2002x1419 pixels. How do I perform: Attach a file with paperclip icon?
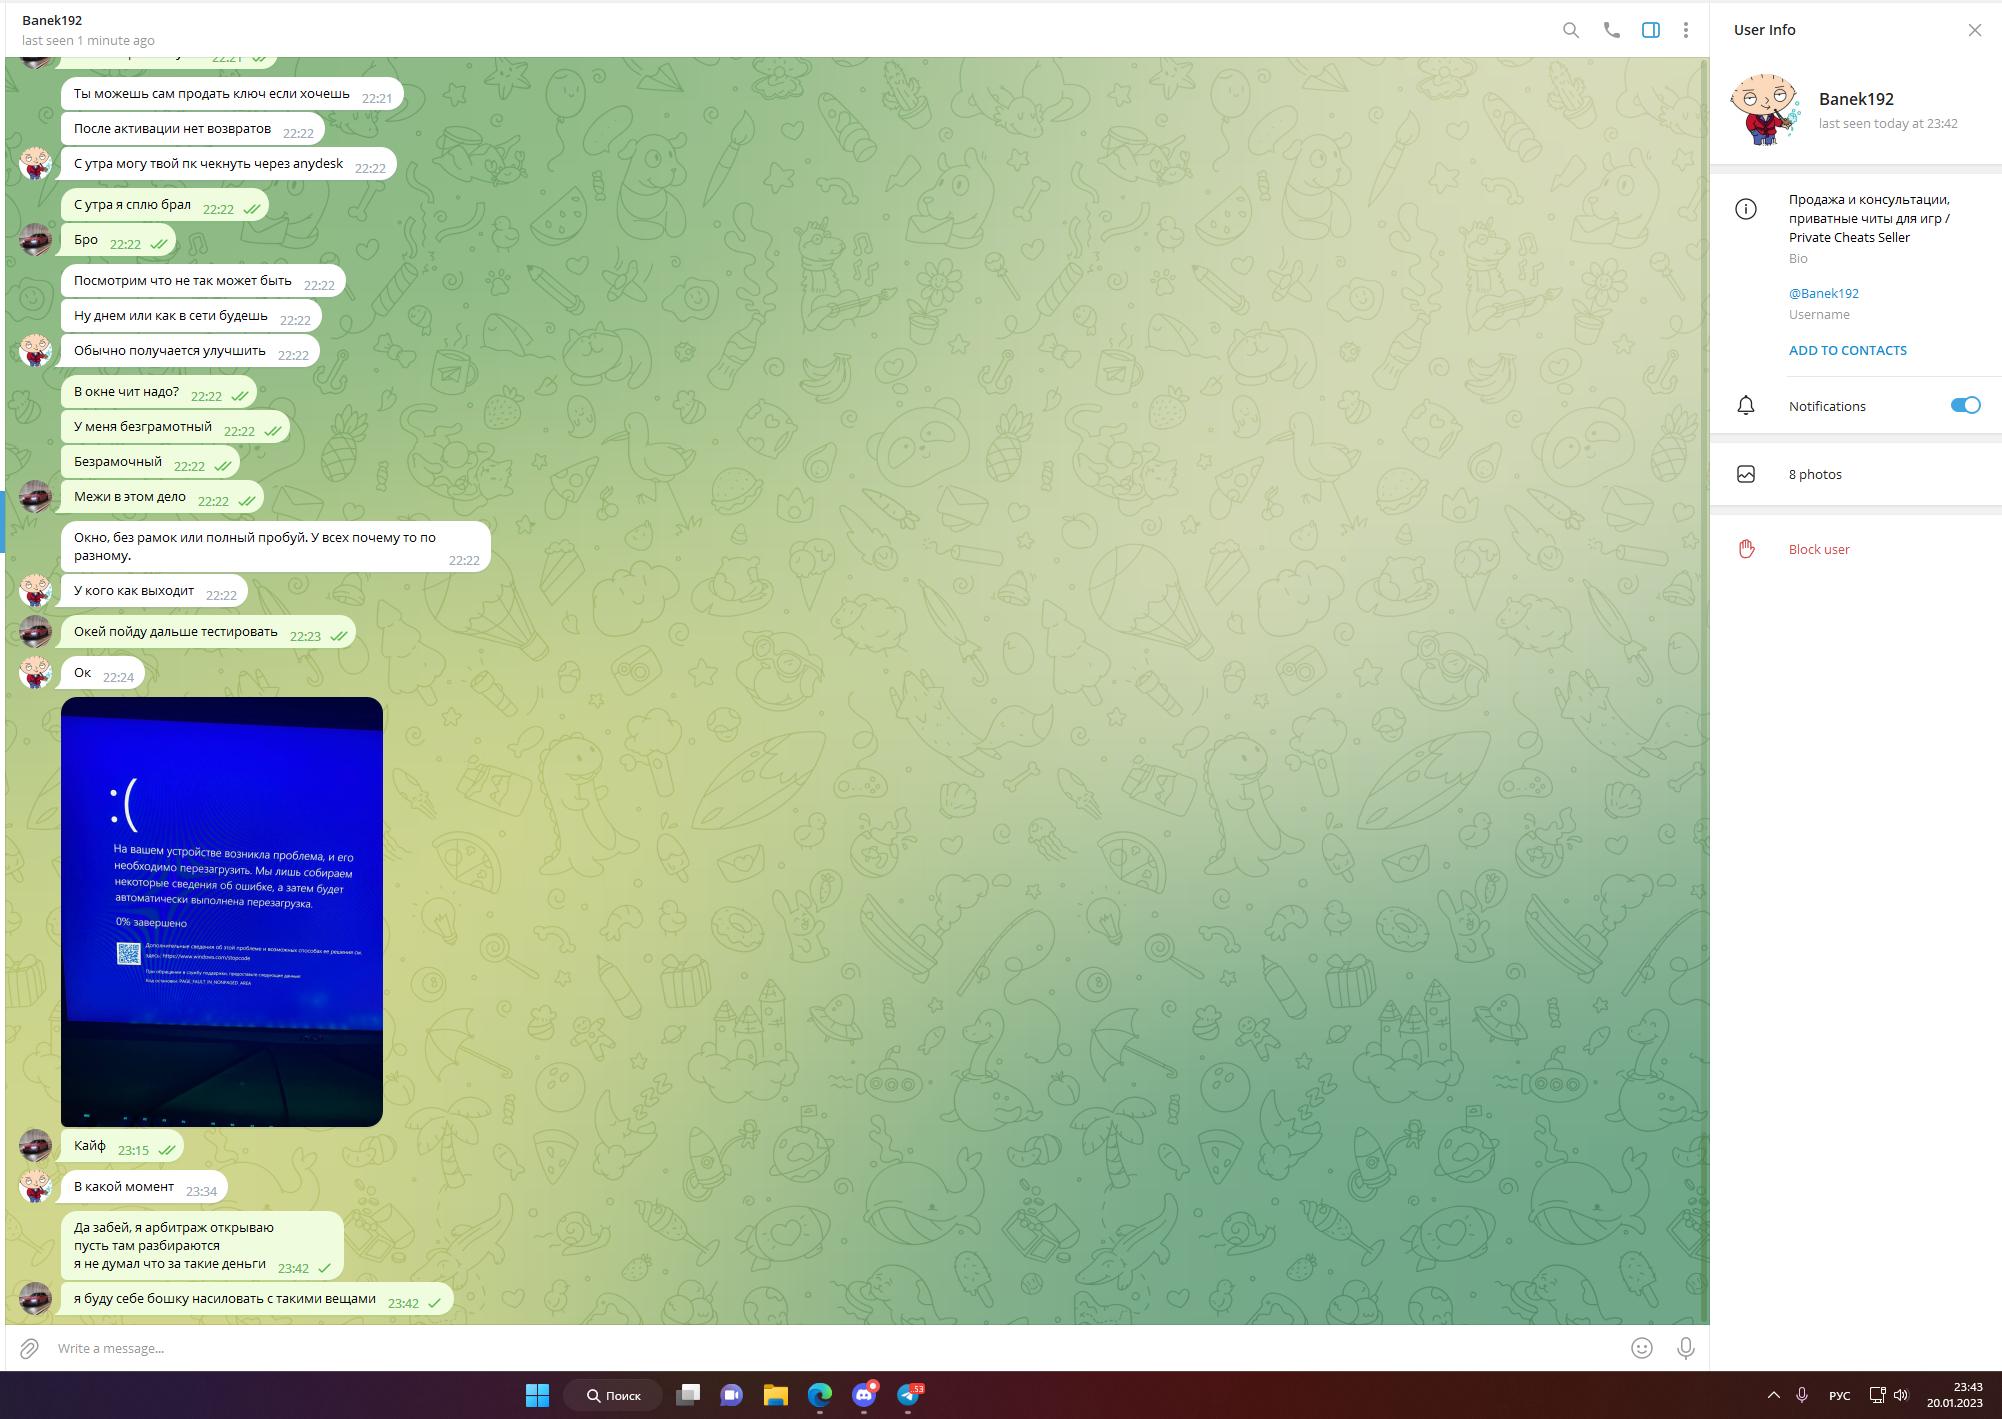(x=29, y=1348)
